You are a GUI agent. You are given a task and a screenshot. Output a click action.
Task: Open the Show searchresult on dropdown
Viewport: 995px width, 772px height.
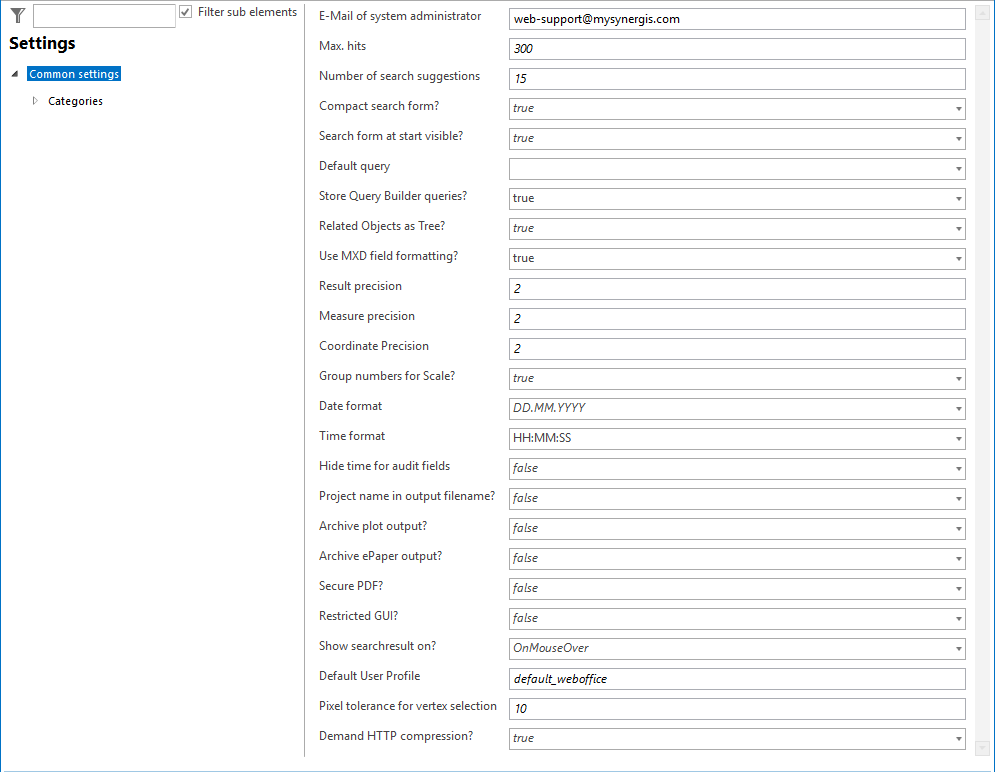coord(958,649)
